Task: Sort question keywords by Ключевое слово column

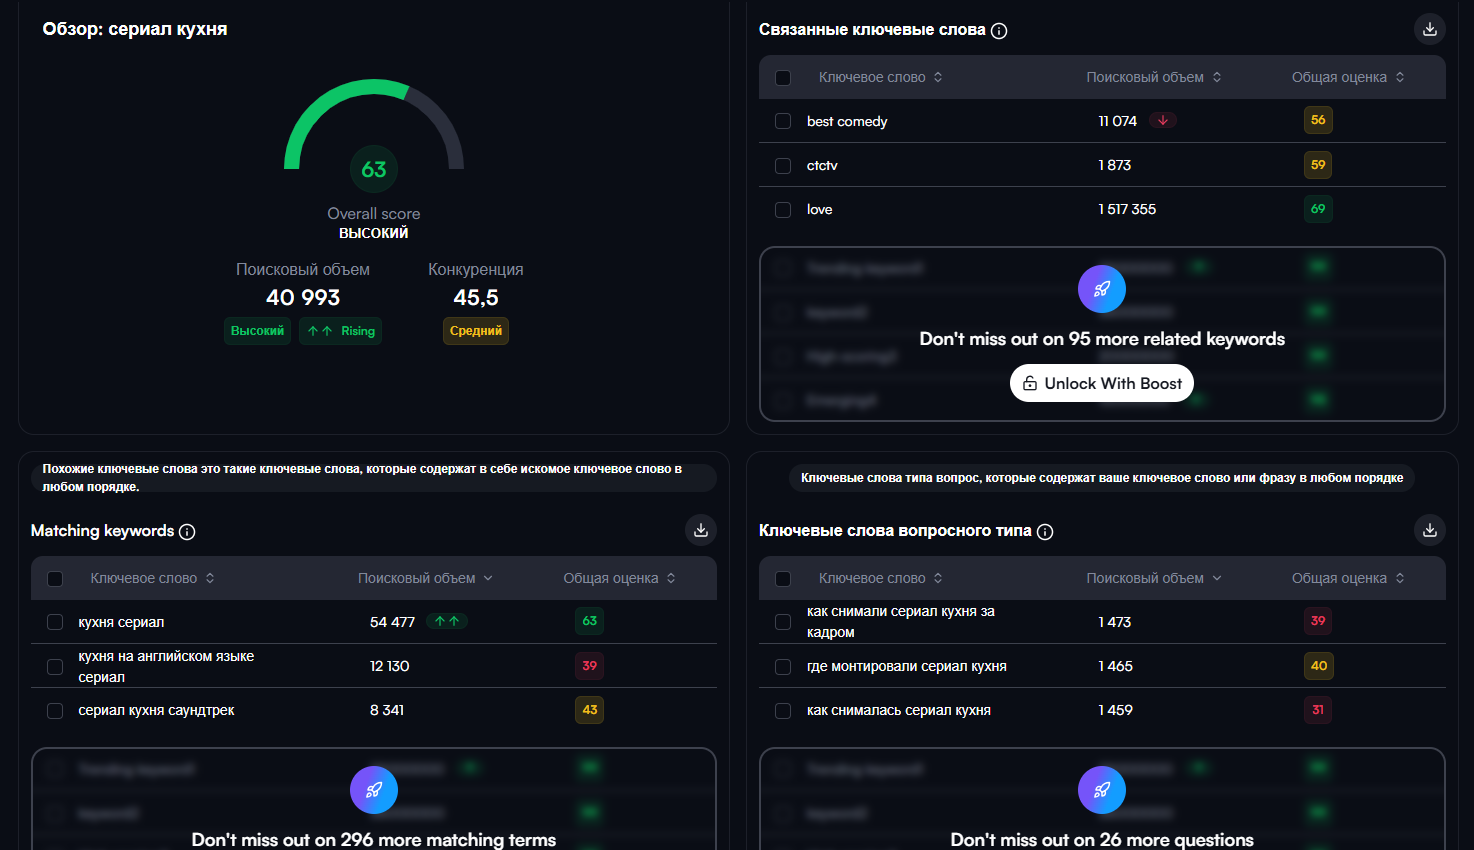Action: (880, 578)
